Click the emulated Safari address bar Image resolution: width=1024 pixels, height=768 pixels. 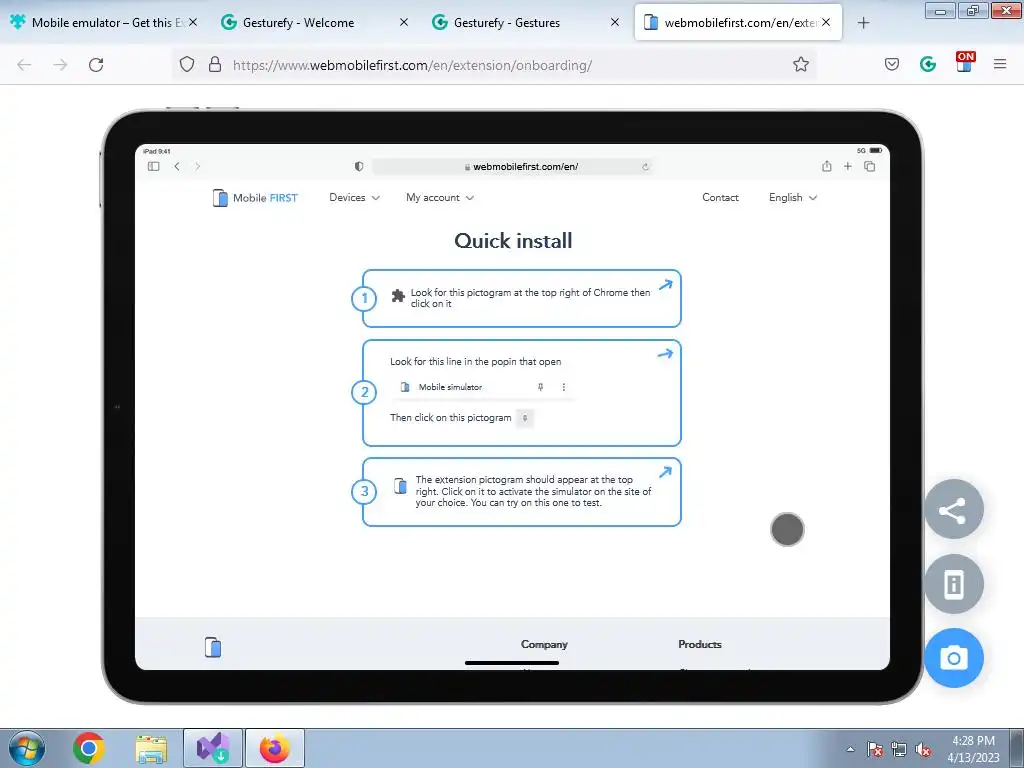coord(513,167)
